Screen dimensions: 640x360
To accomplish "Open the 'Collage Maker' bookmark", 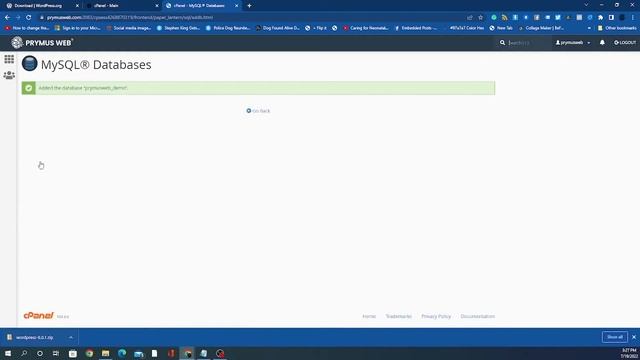I will point(541,28).
